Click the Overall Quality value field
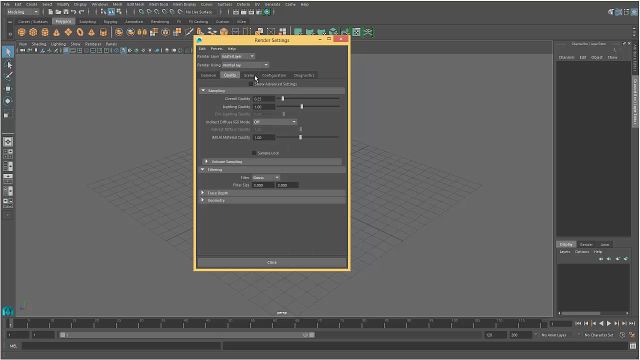Viewport: 640px width, 360px height. 264,99
